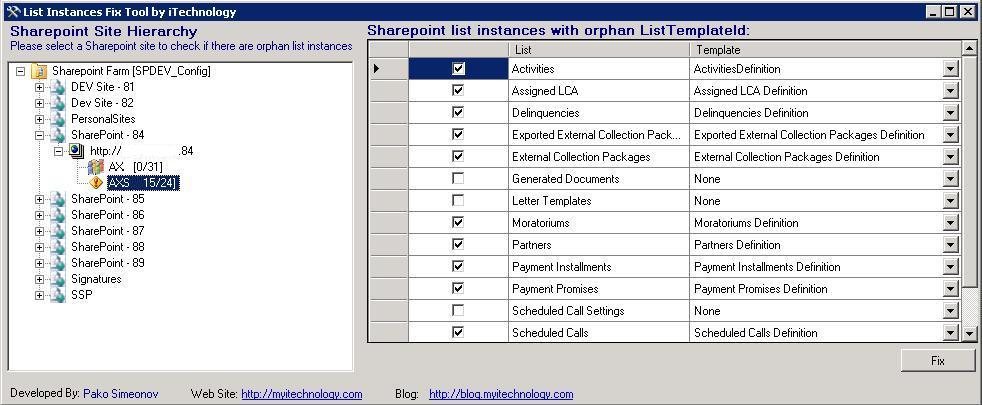
Task: Click the Dev Site - 82 site icon
Action: point(58,103)
